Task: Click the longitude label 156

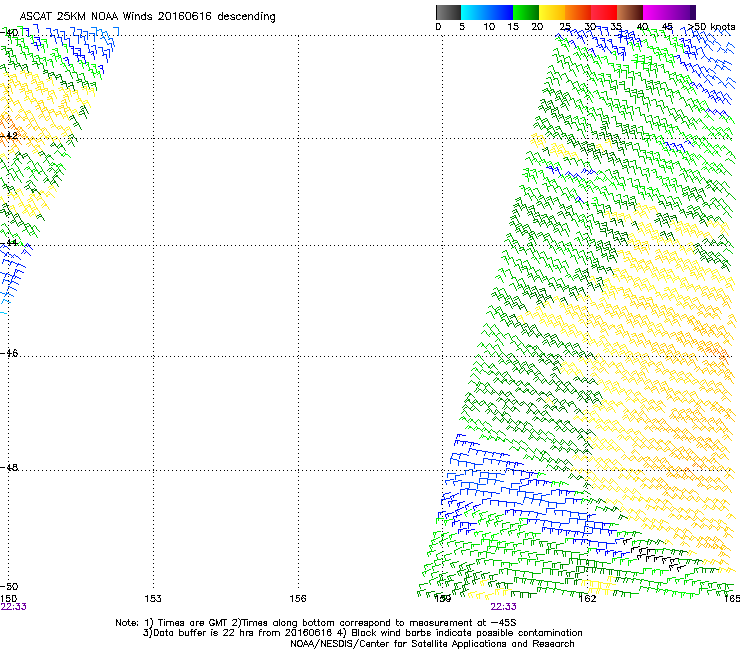Action: (298, 599)
